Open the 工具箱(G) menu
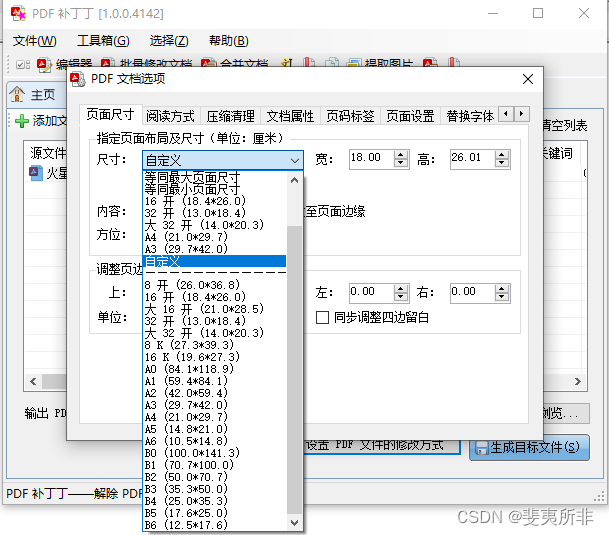 [103, 41]
